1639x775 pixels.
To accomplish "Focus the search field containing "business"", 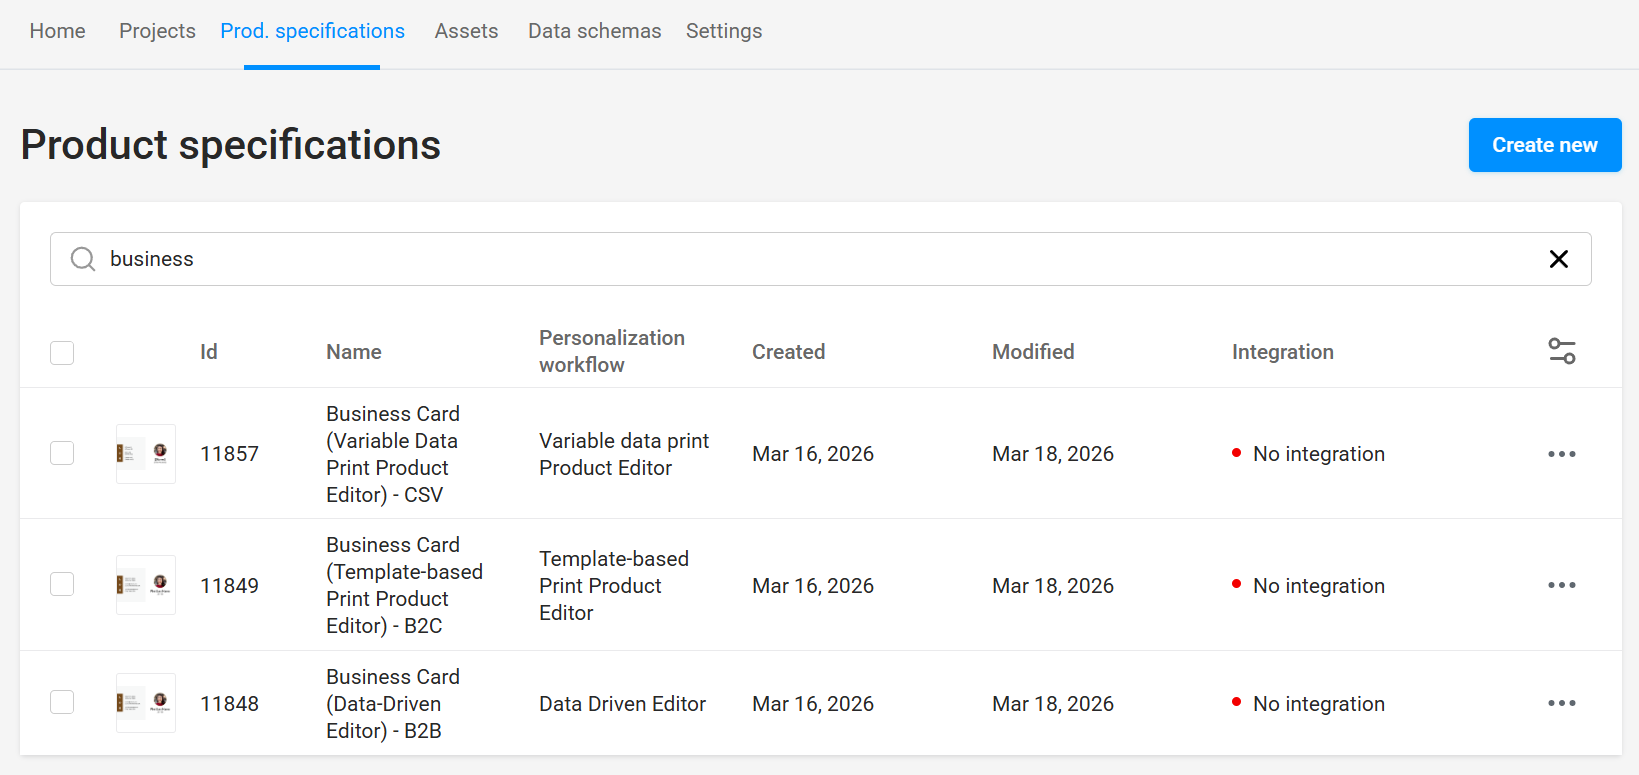I will tap(800, 259).
